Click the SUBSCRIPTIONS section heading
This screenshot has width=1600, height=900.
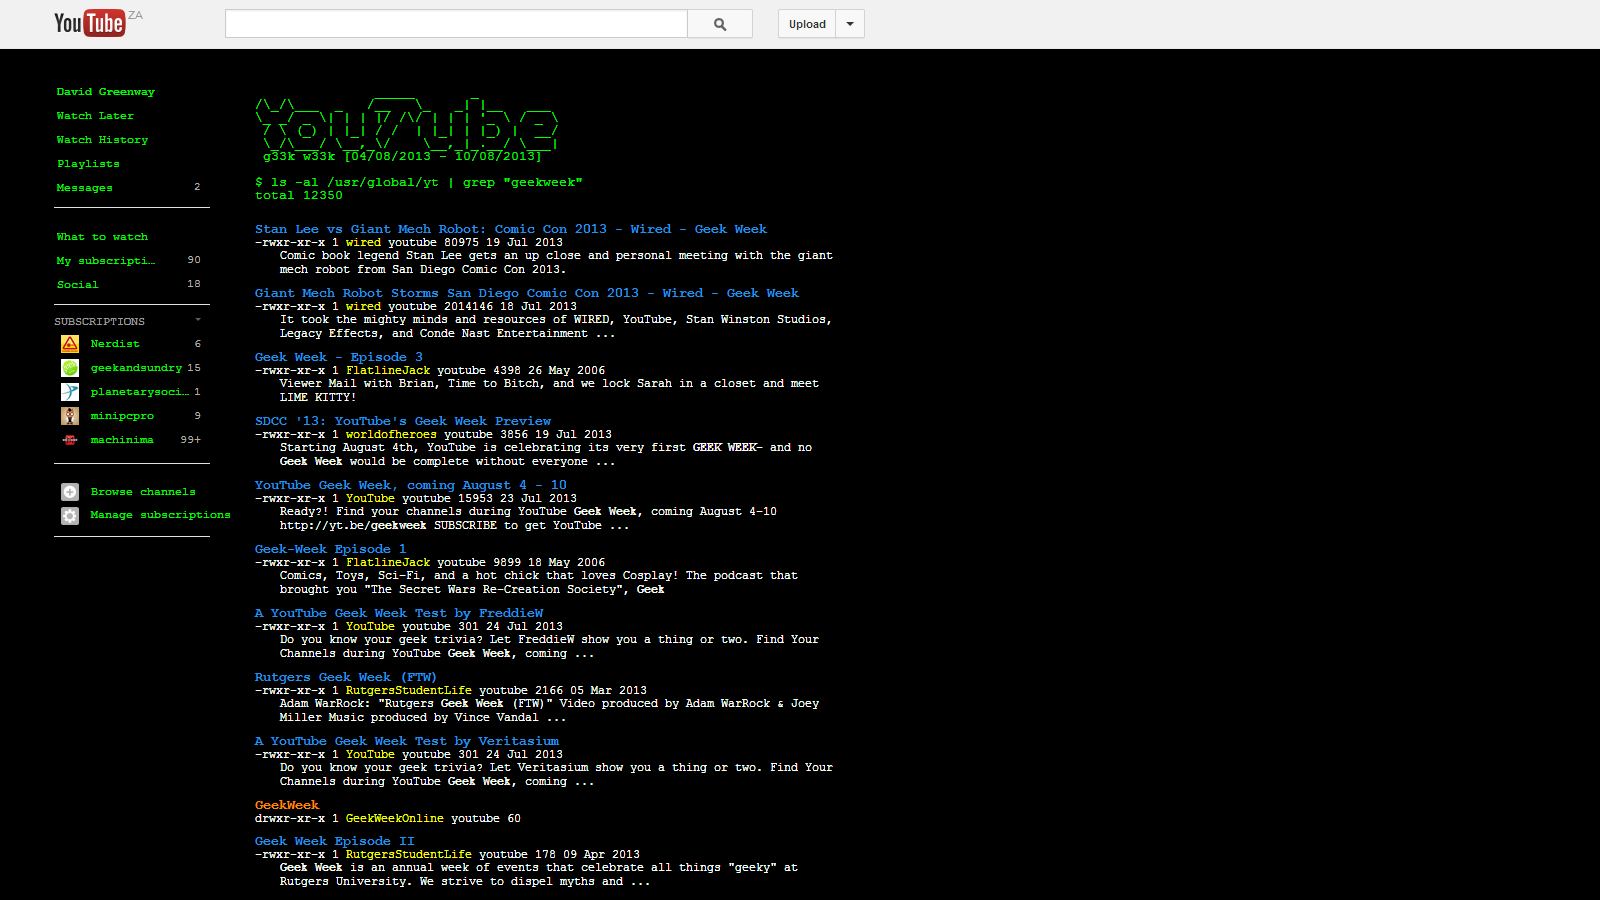click(99, 321)
